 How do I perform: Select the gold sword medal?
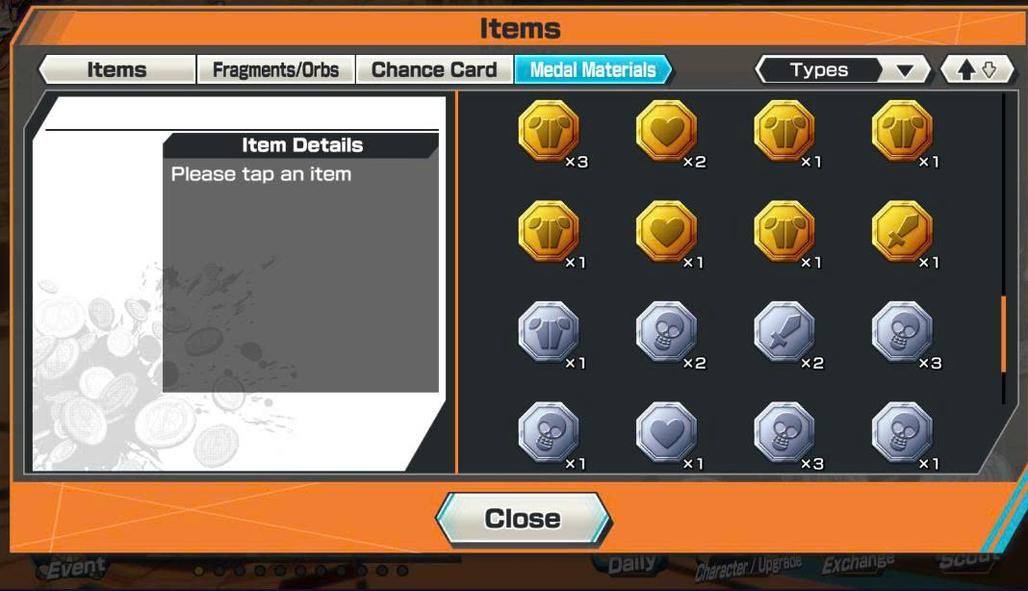902,231
